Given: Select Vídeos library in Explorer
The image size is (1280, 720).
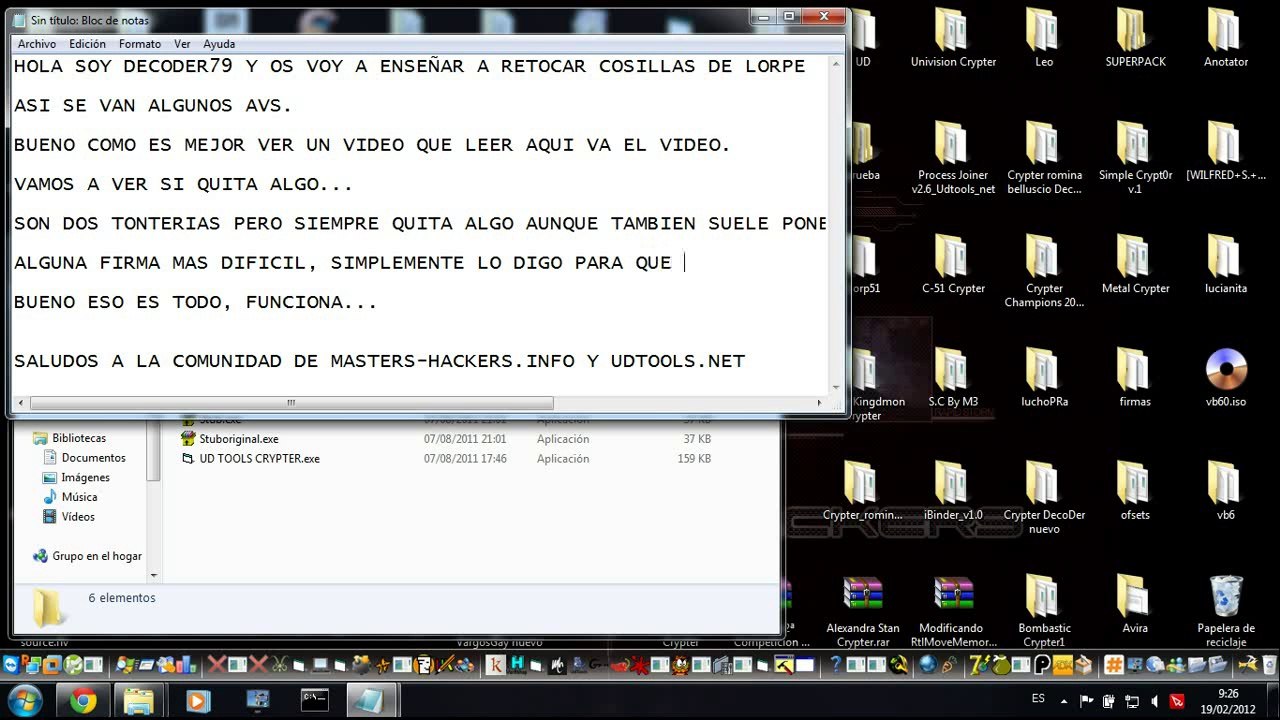Looking at the screenshot, I should click(x=78, y=517).
